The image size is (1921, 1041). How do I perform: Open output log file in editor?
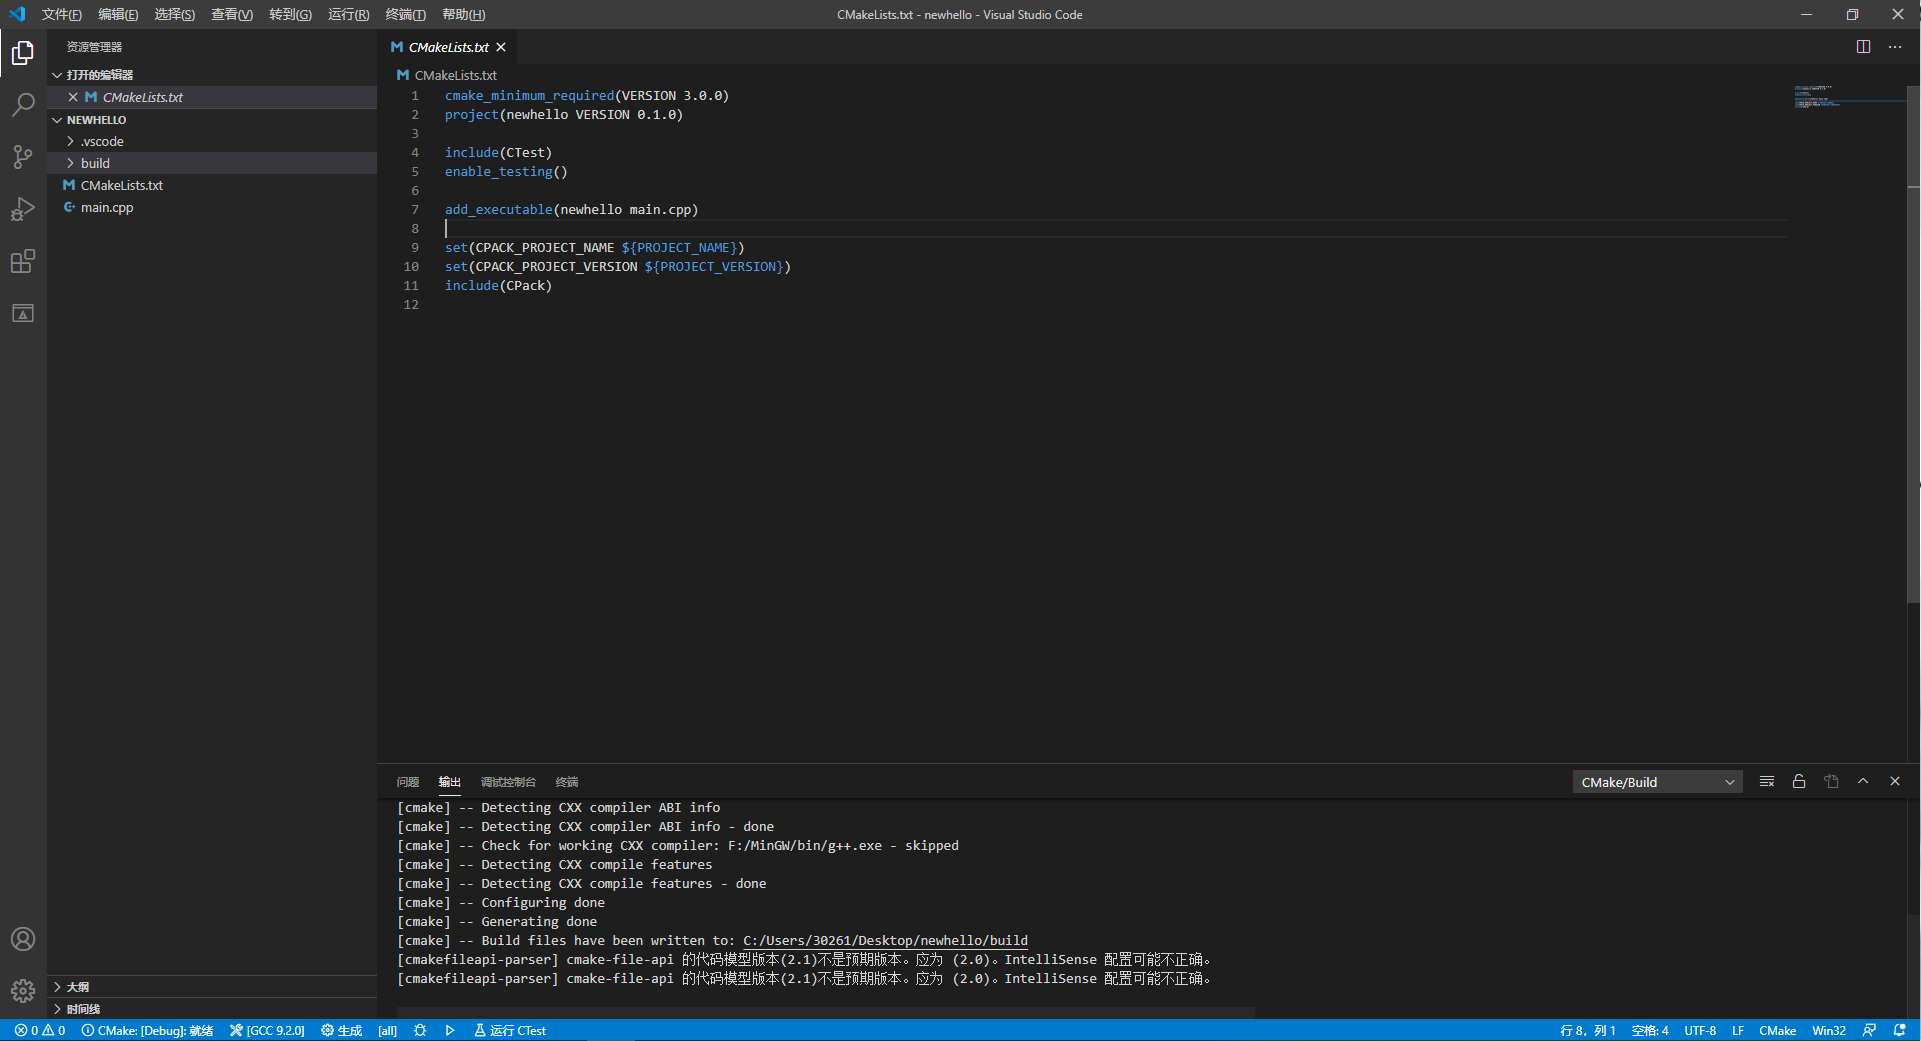tap(1831, 782)
